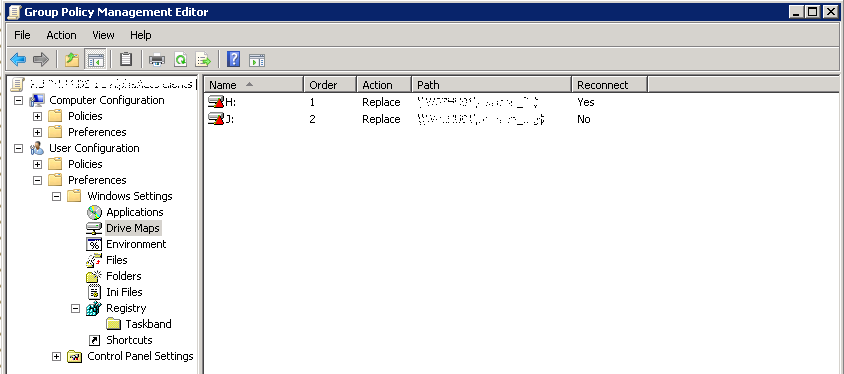Click the policy scroll icon at tree root
The image size is (844, 374).
[x=18, y=84]
